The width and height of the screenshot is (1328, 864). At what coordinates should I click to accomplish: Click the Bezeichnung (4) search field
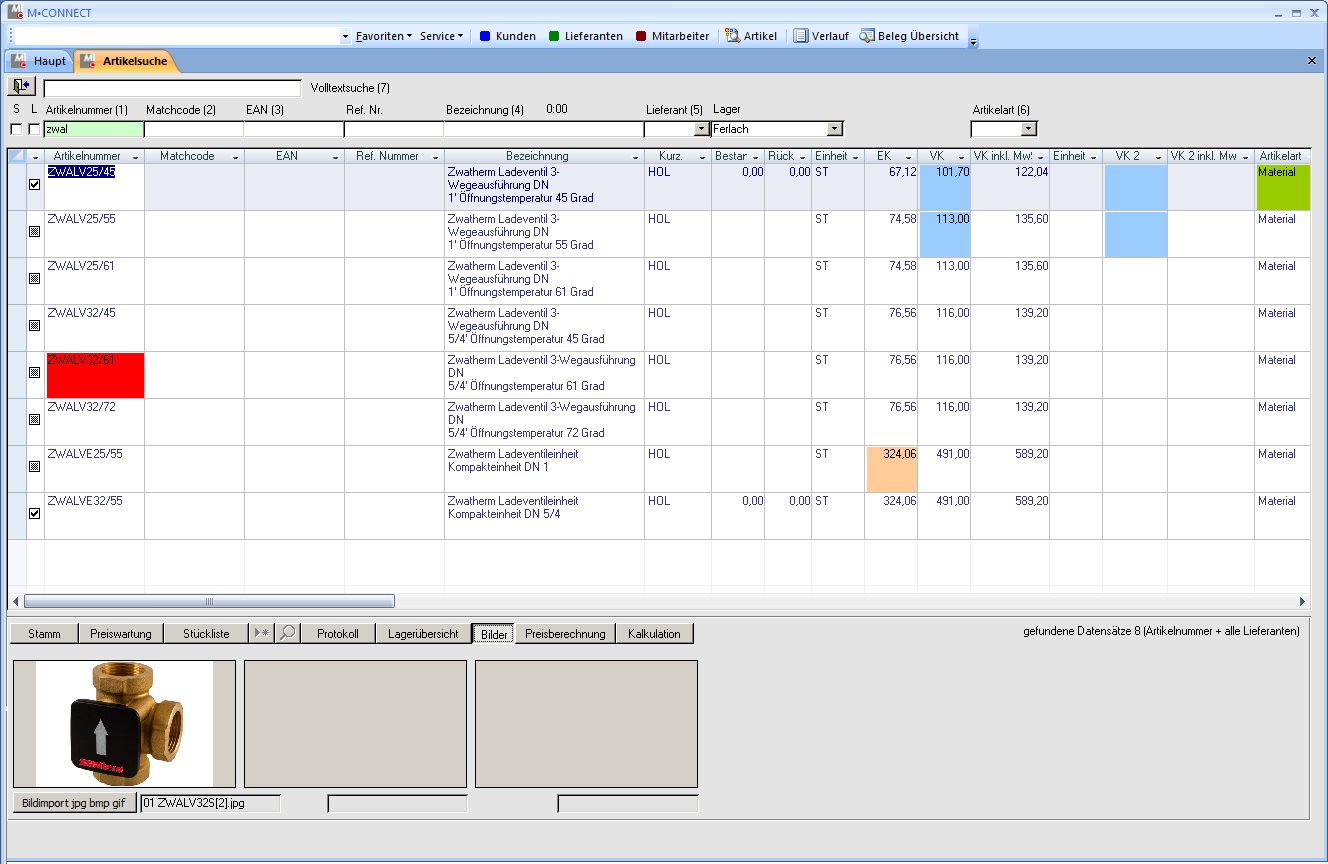coord(544,129)
